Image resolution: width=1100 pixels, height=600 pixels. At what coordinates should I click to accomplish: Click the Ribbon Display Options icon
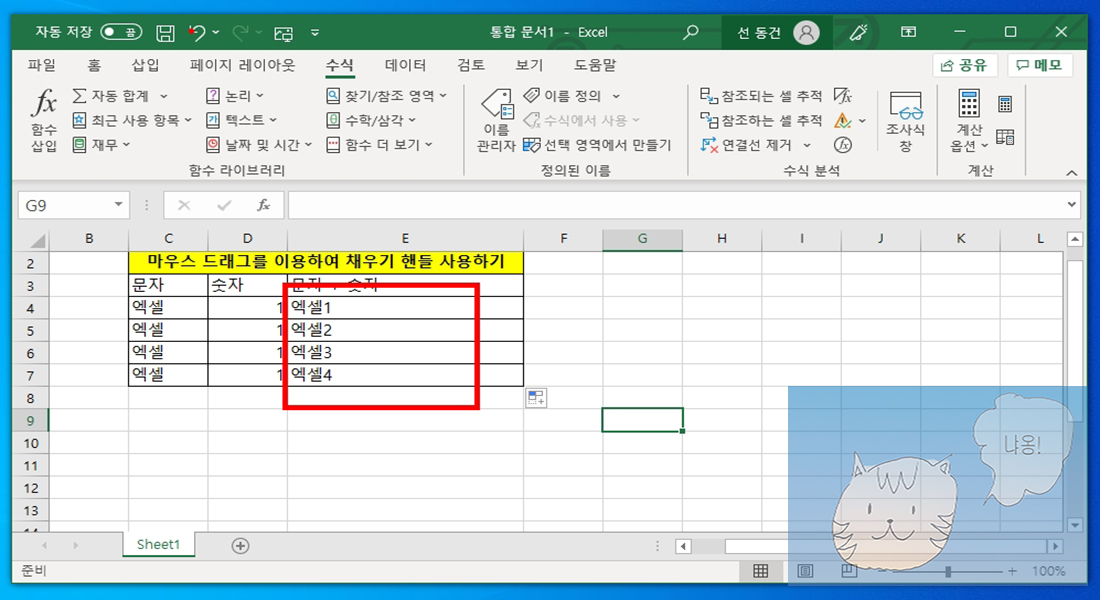[908, 32]
